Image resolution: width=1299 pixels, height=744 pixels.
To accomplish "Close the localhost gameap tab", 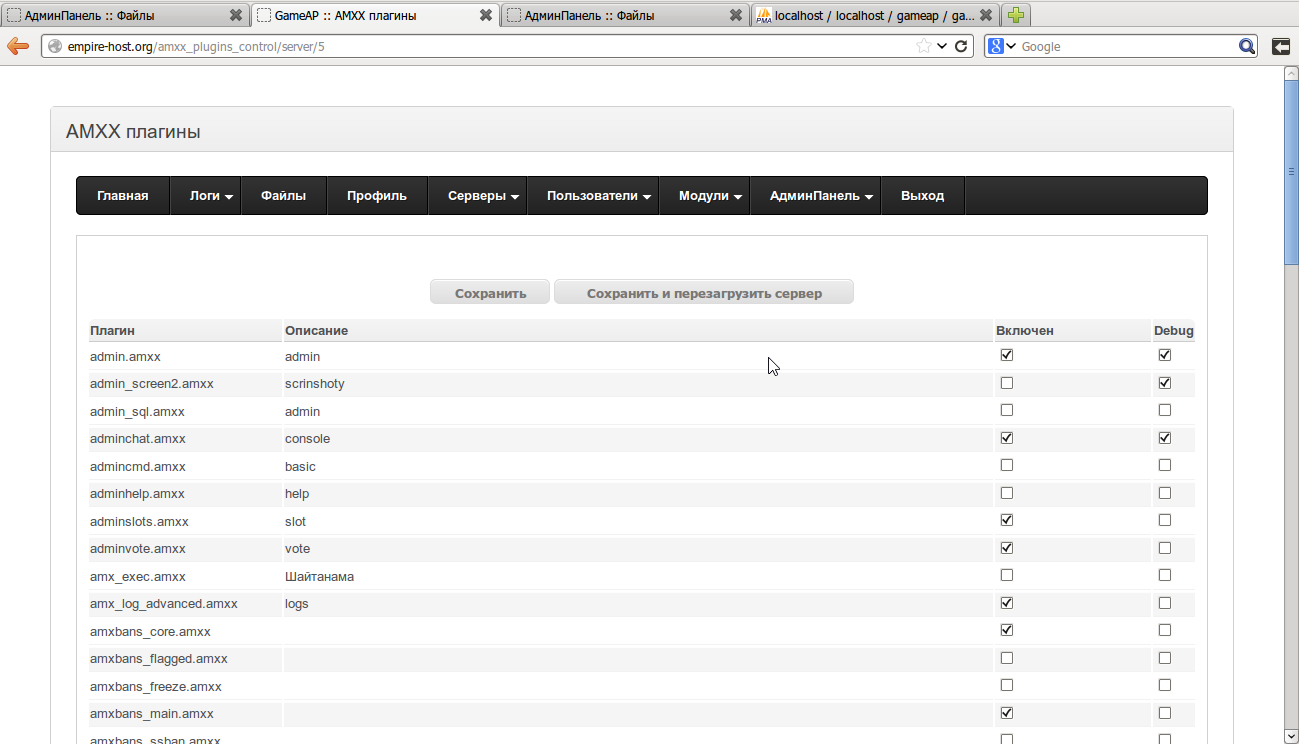I will 986,15.
